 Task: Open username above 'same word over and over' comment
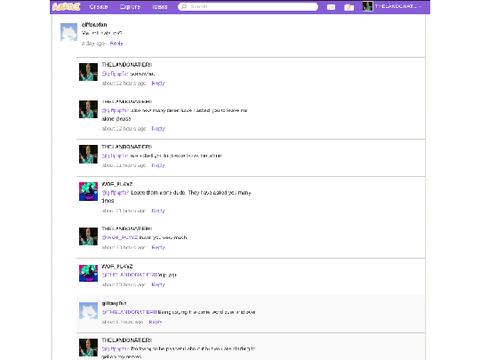[114, 303]
